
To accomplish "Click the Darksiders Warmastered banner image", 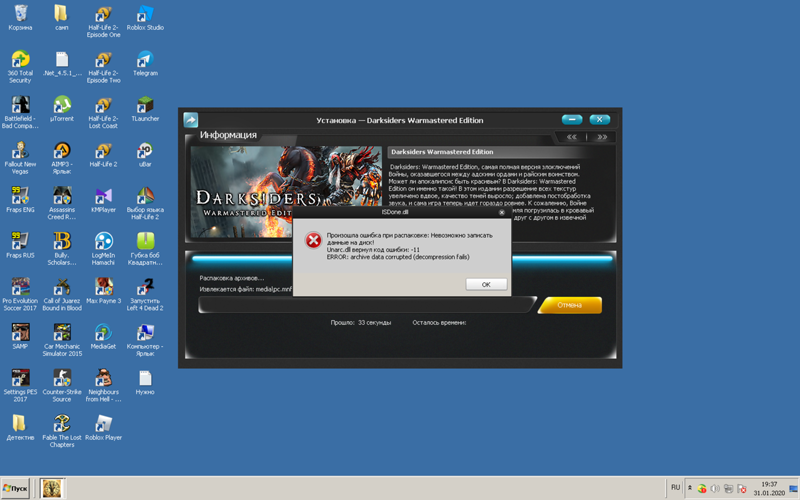I will [x=286, y=191].
